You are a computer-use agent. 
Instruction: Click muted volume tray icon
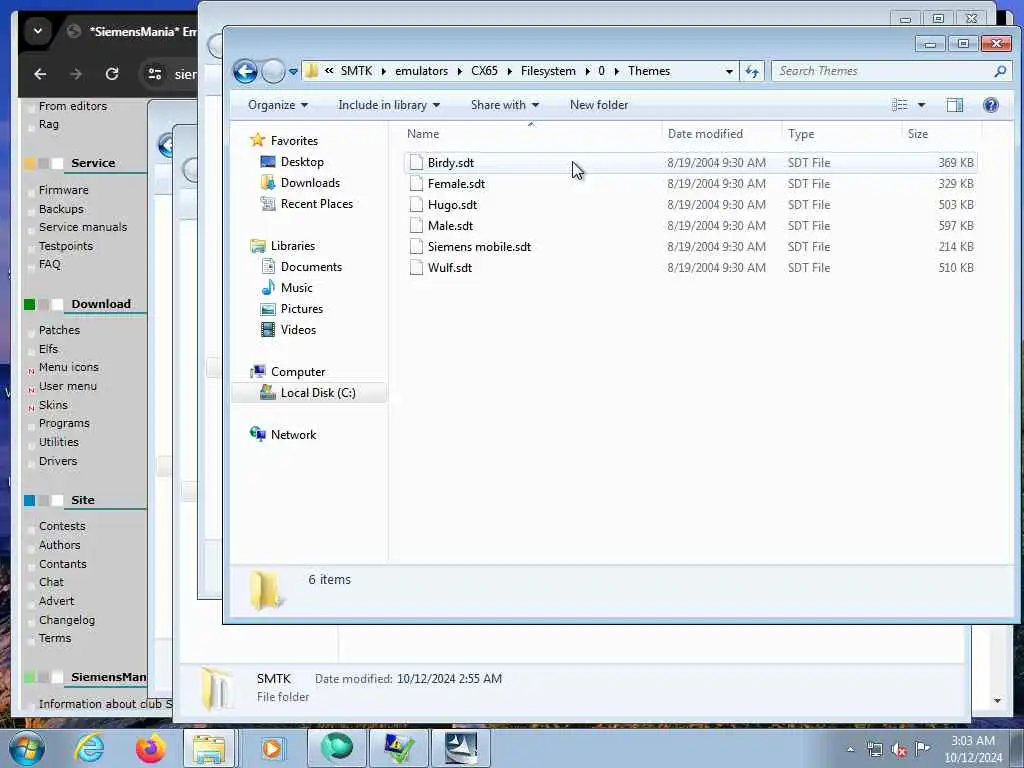pos(899,750)
